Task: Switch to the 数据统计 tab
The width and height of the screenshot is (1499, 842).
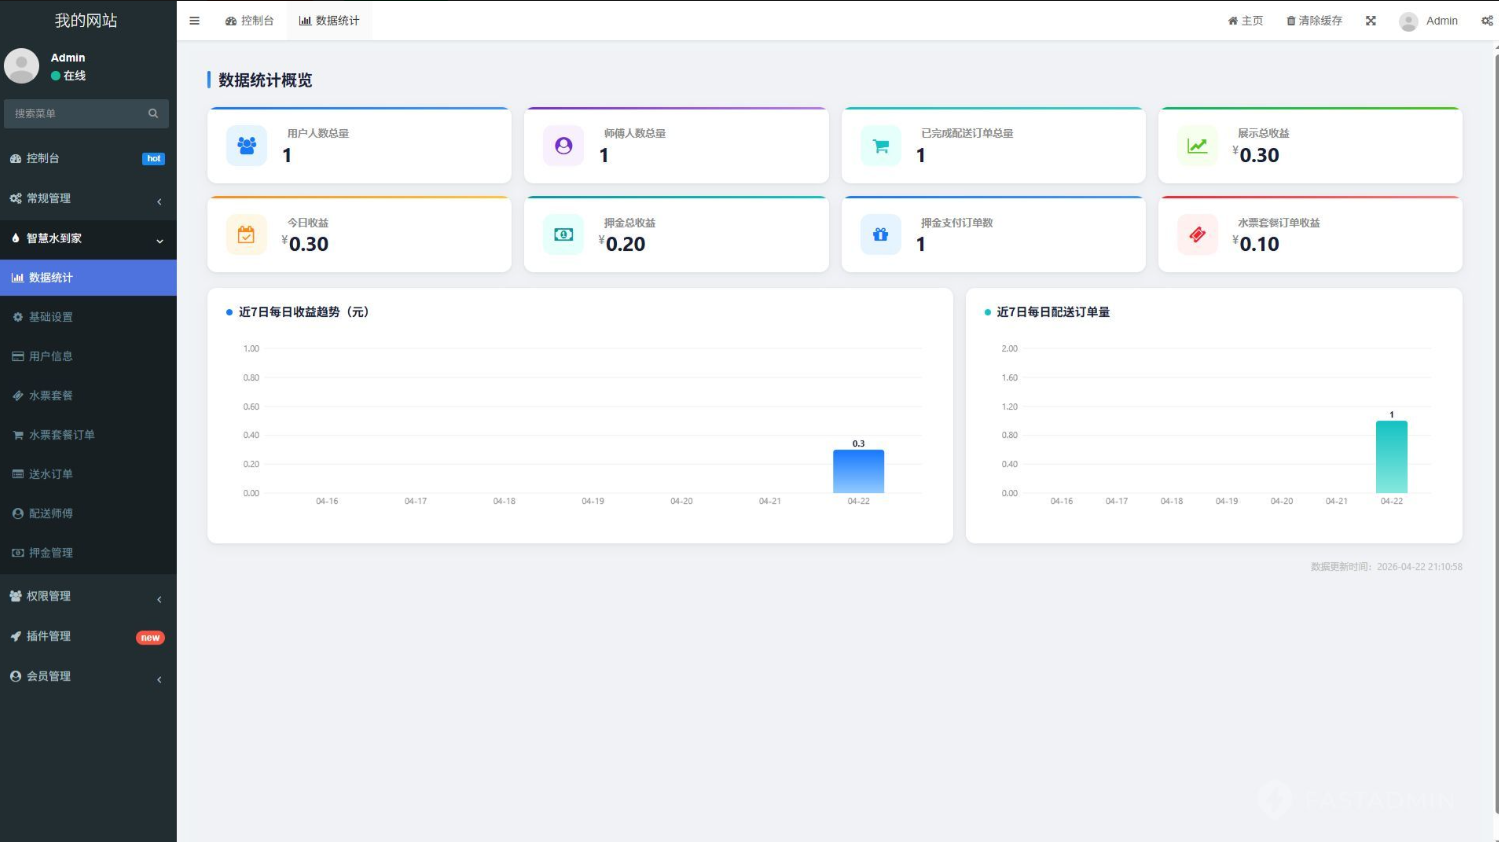Action: (329, 20)
